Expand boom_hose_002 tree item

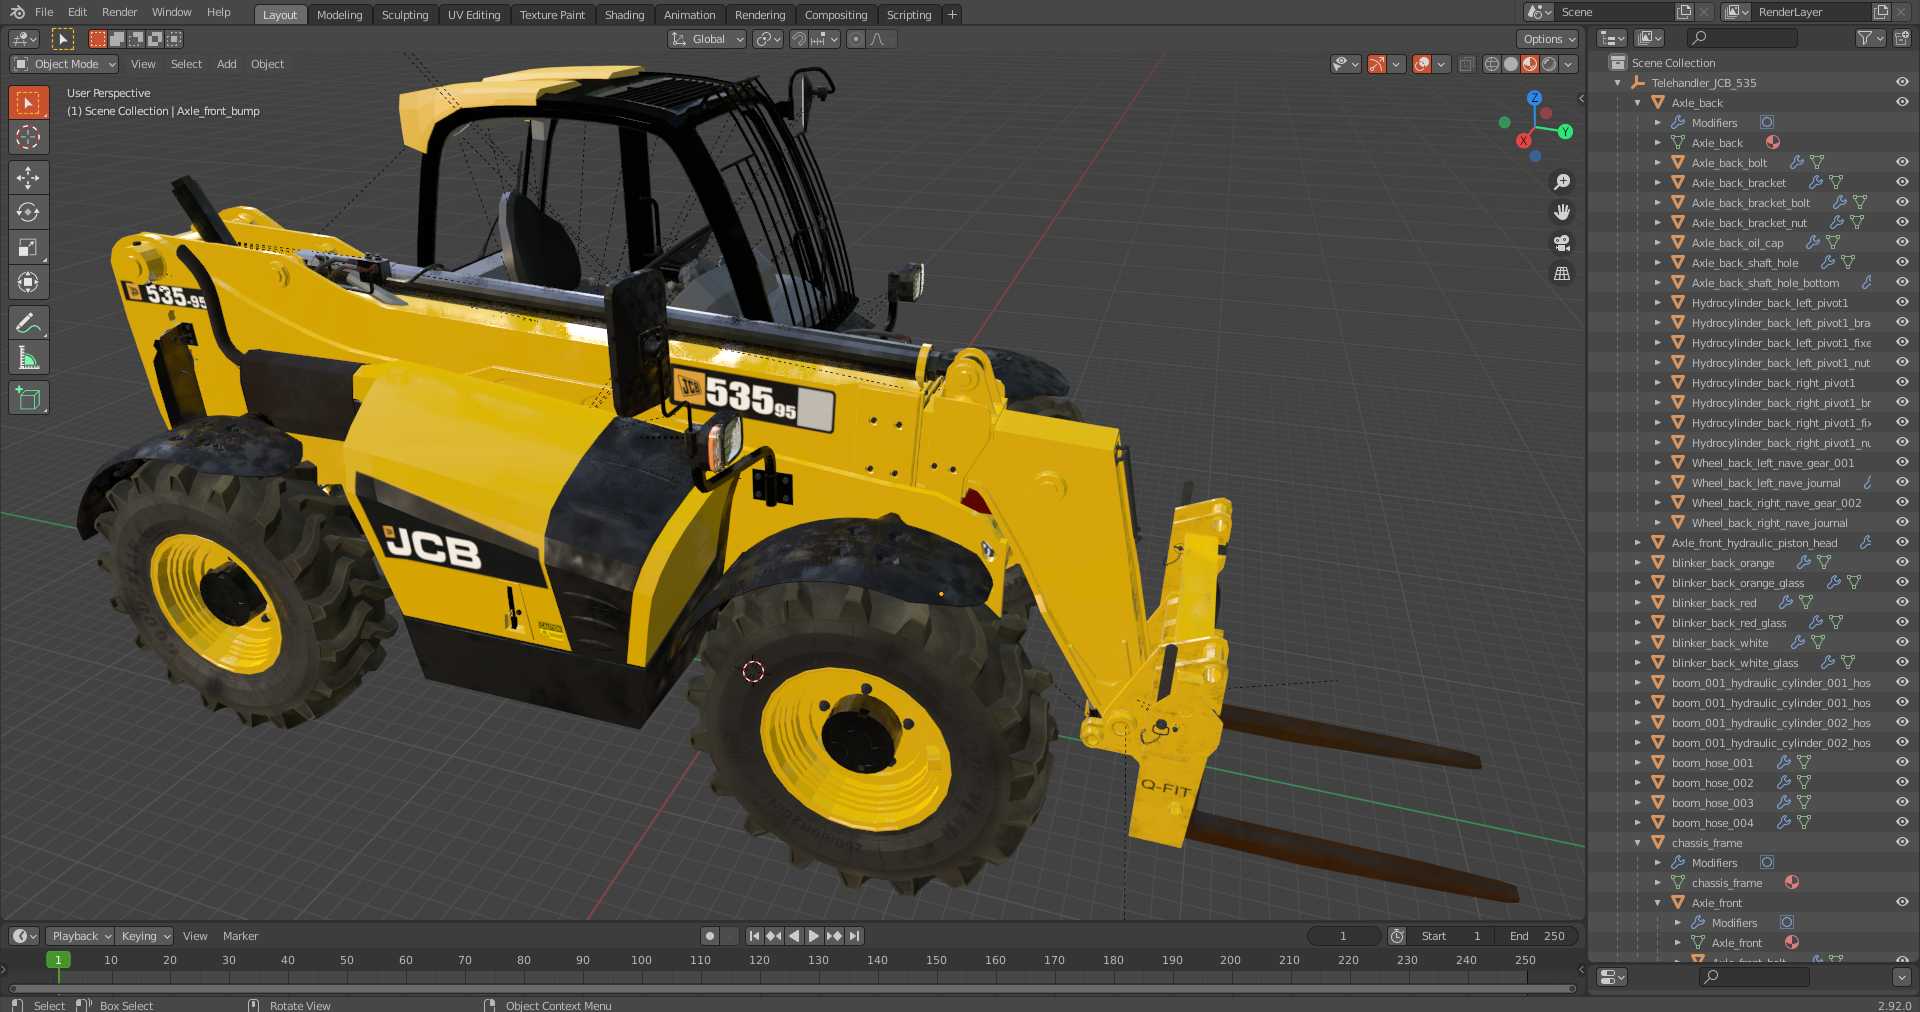tap(1637, 782)
